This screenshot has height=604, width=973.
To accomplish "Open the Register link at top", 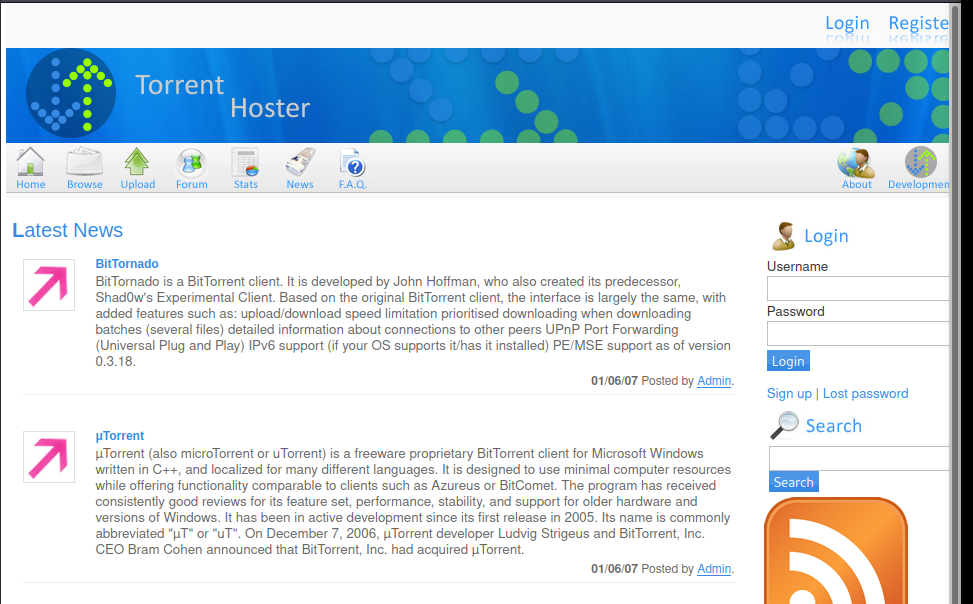I will pyautogui.click(x=918, y=23).
